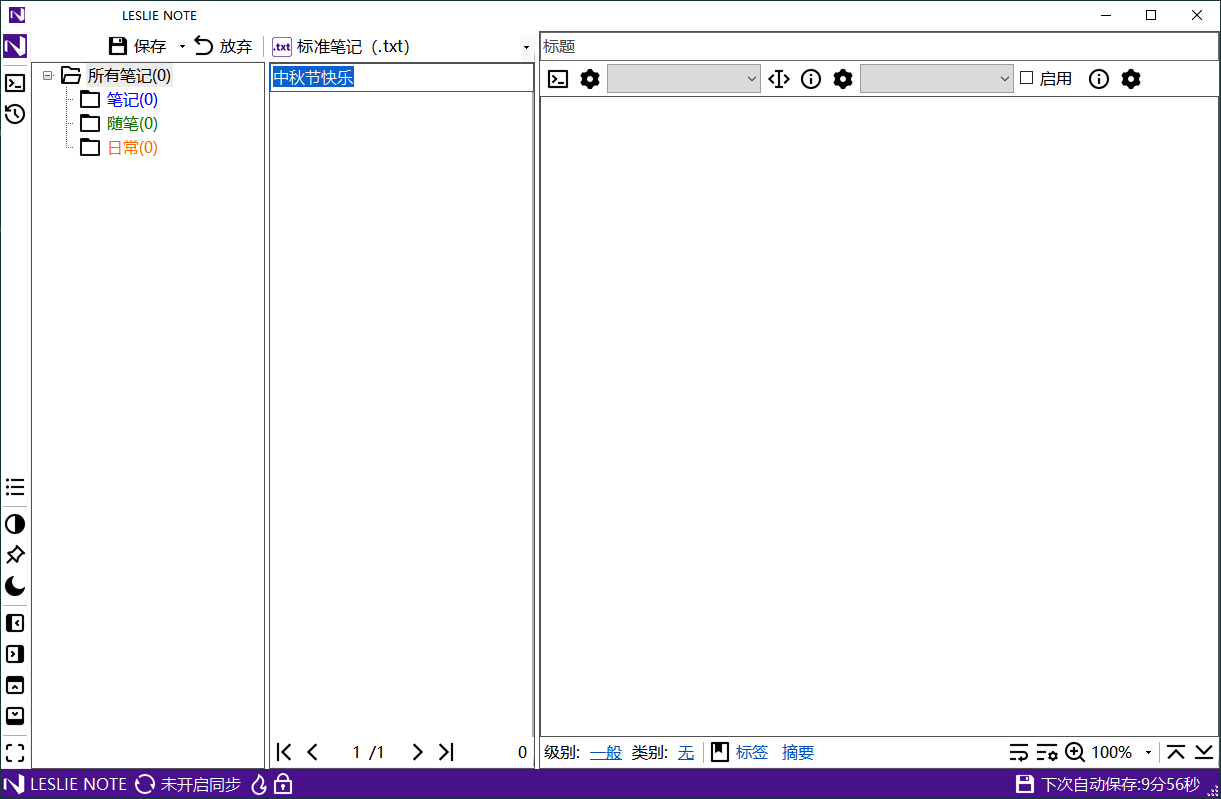Click the zoom in magnifier icon
The width and height of the screenshot is (1221, 799).
pos(1075,753)
